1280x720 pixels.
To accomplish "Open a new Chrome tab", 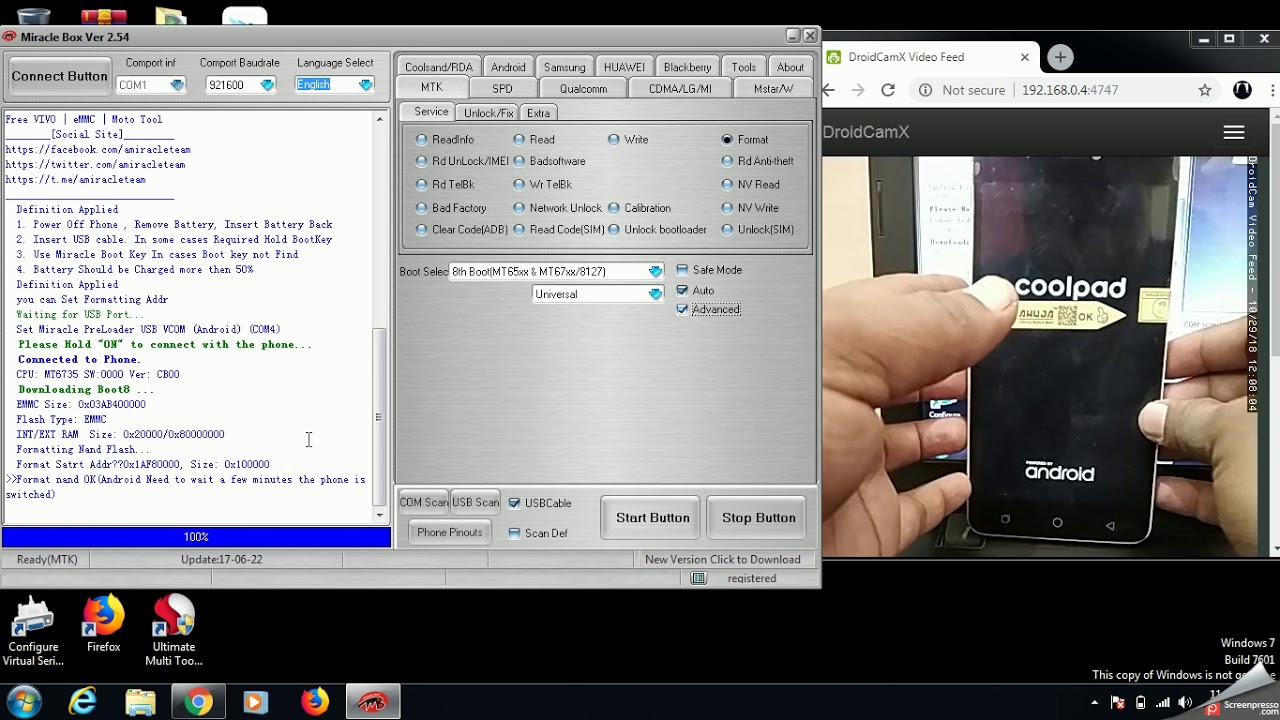I will coord(1061,57).
